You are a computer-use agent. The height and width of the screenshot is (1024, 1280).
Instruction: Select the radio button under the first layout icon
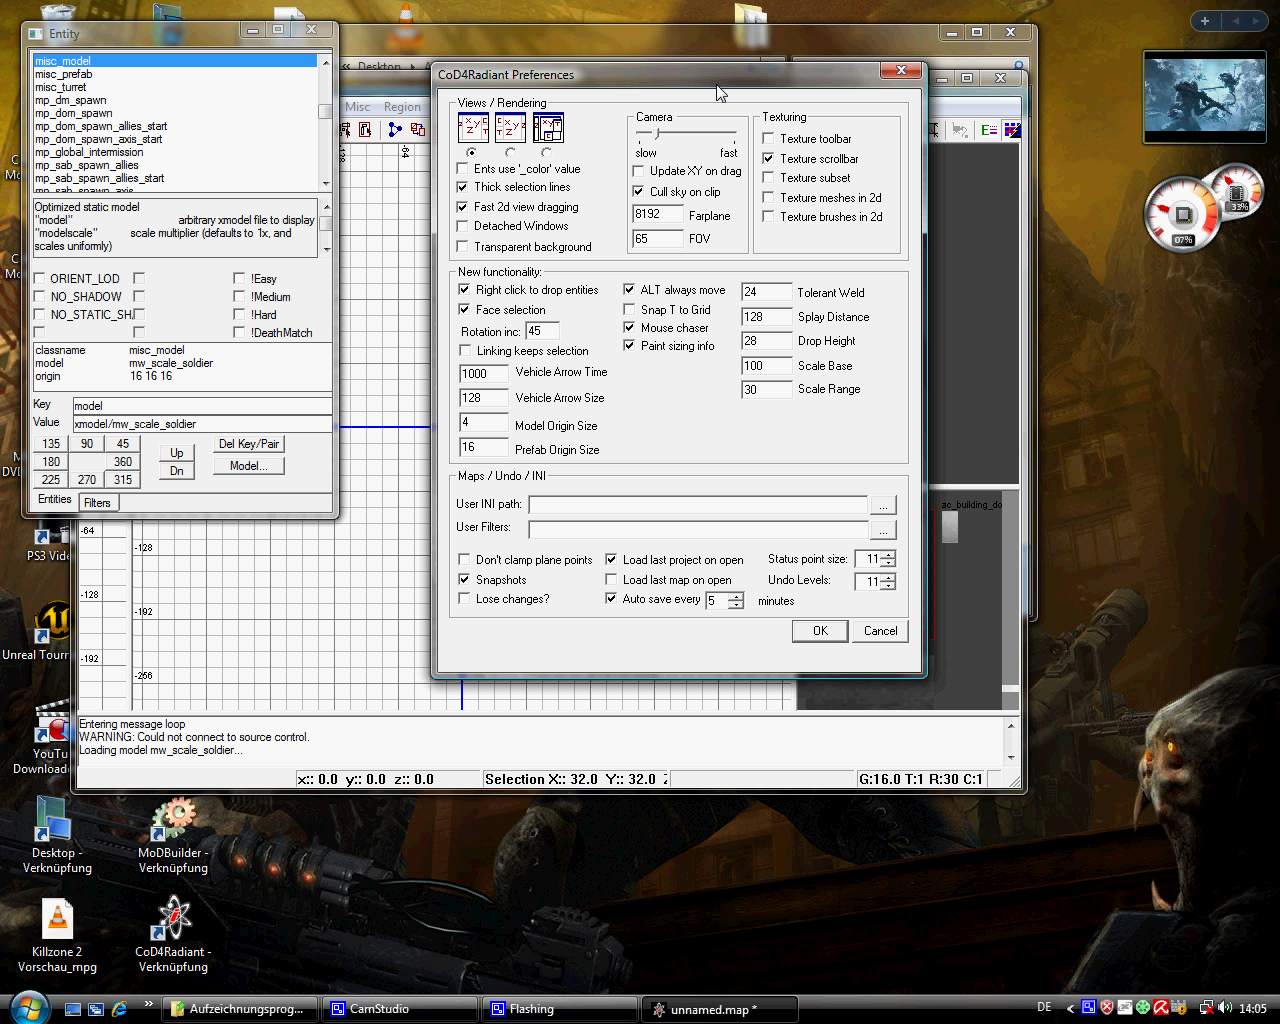point(471,153)
